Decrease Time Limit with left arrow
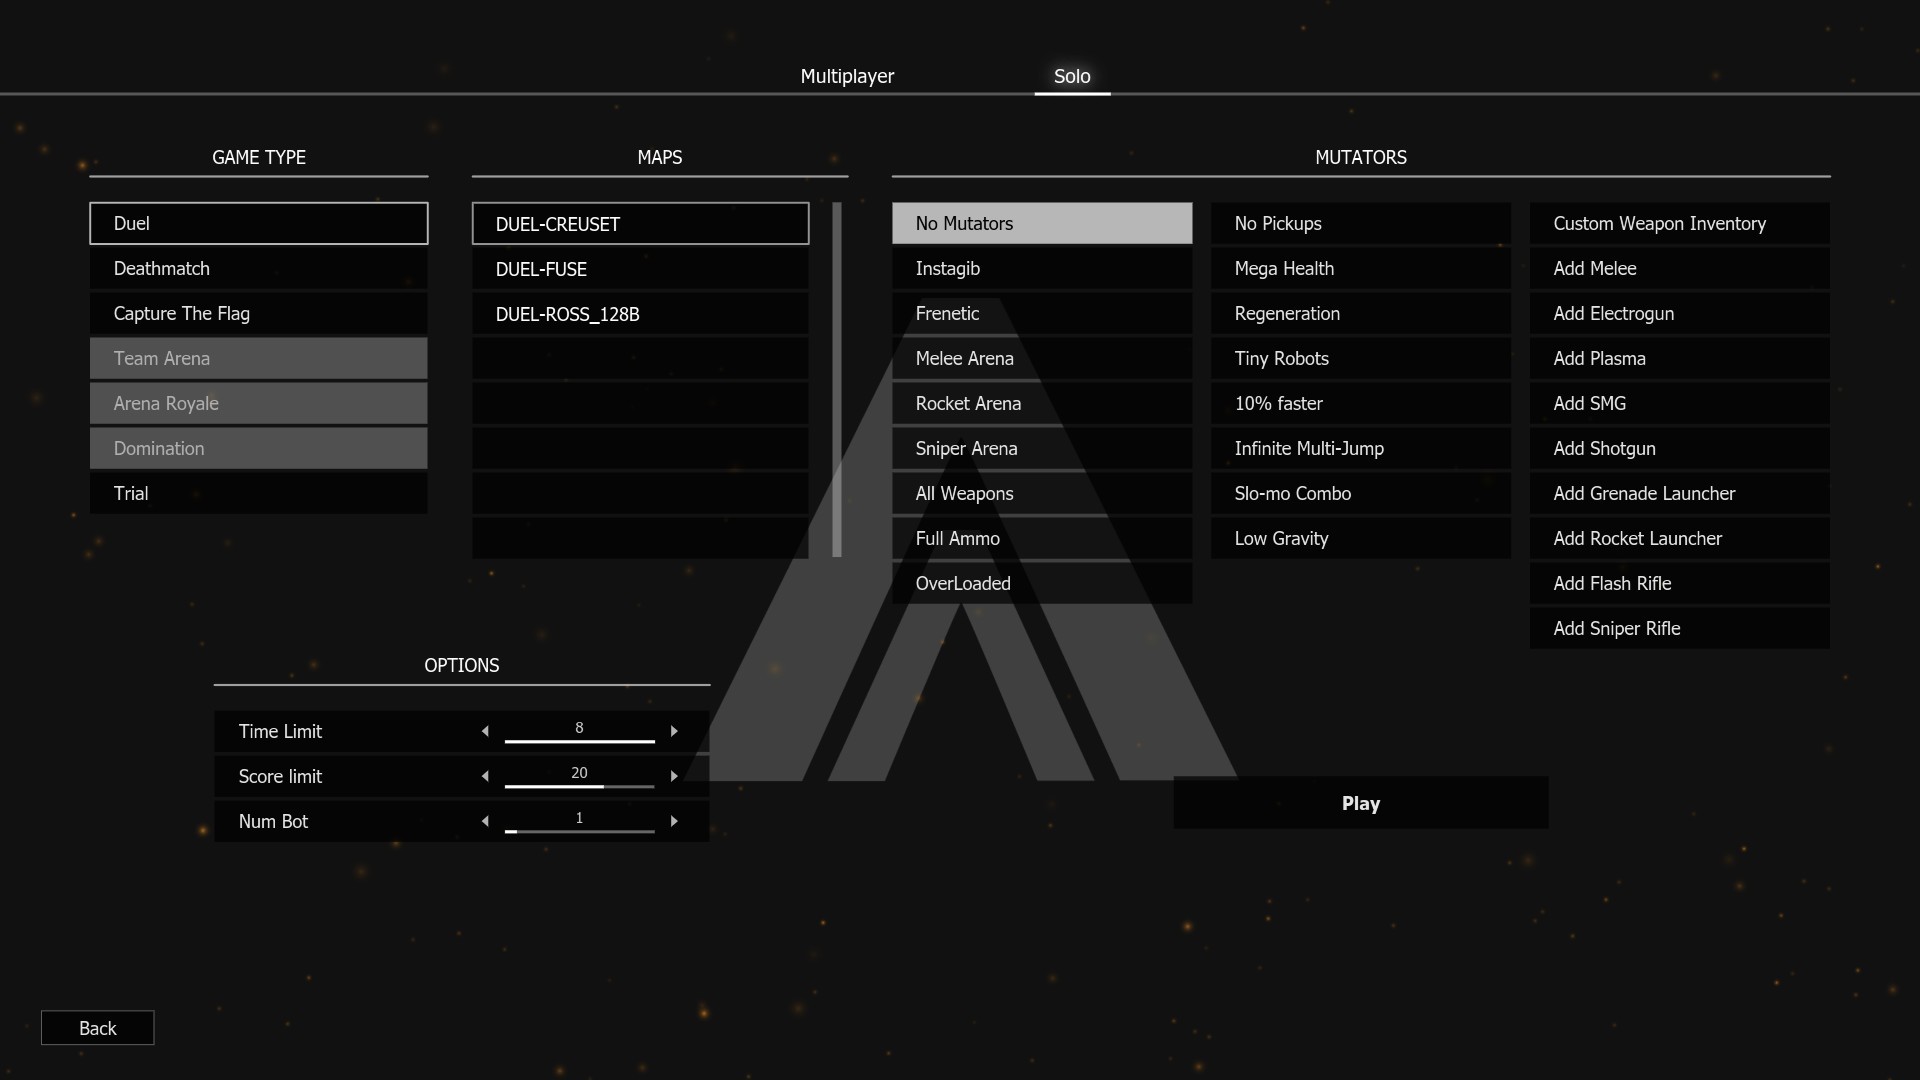 pyautogui.click(x=485, y=731)
